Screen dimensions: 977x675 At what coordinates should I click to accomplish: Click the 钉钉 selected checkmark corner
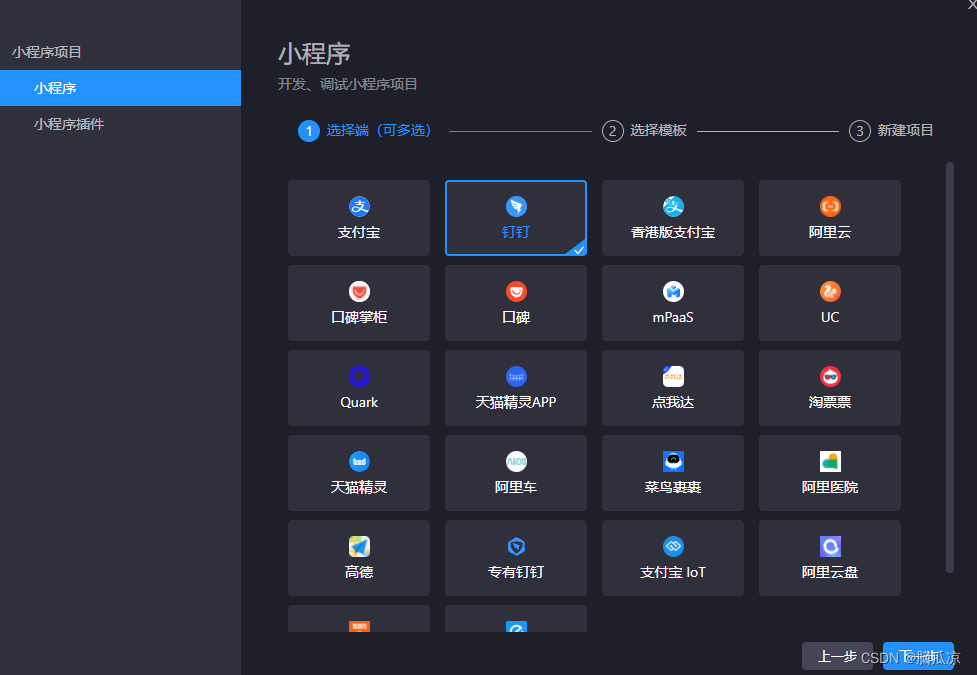pos(579,249)
